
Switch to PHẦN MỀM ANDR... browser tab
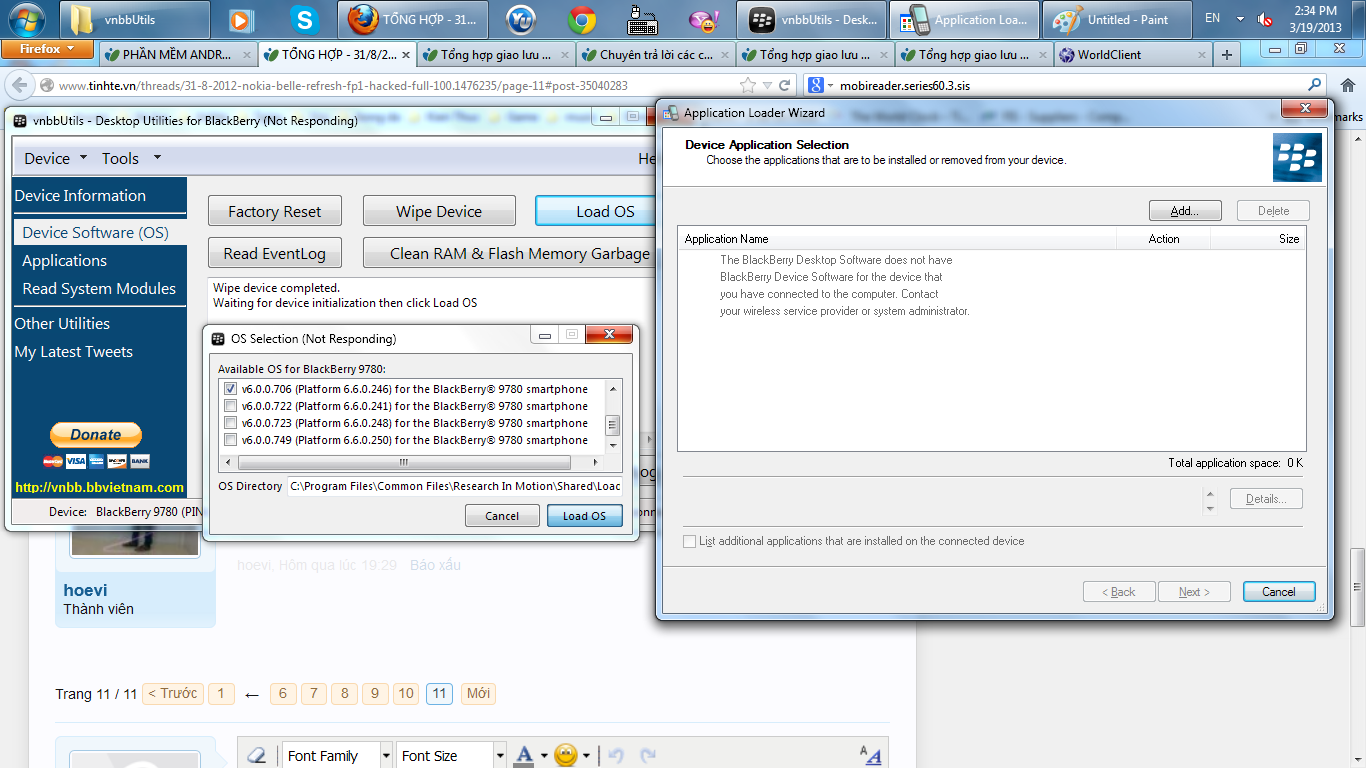click(x=178, y=55)
